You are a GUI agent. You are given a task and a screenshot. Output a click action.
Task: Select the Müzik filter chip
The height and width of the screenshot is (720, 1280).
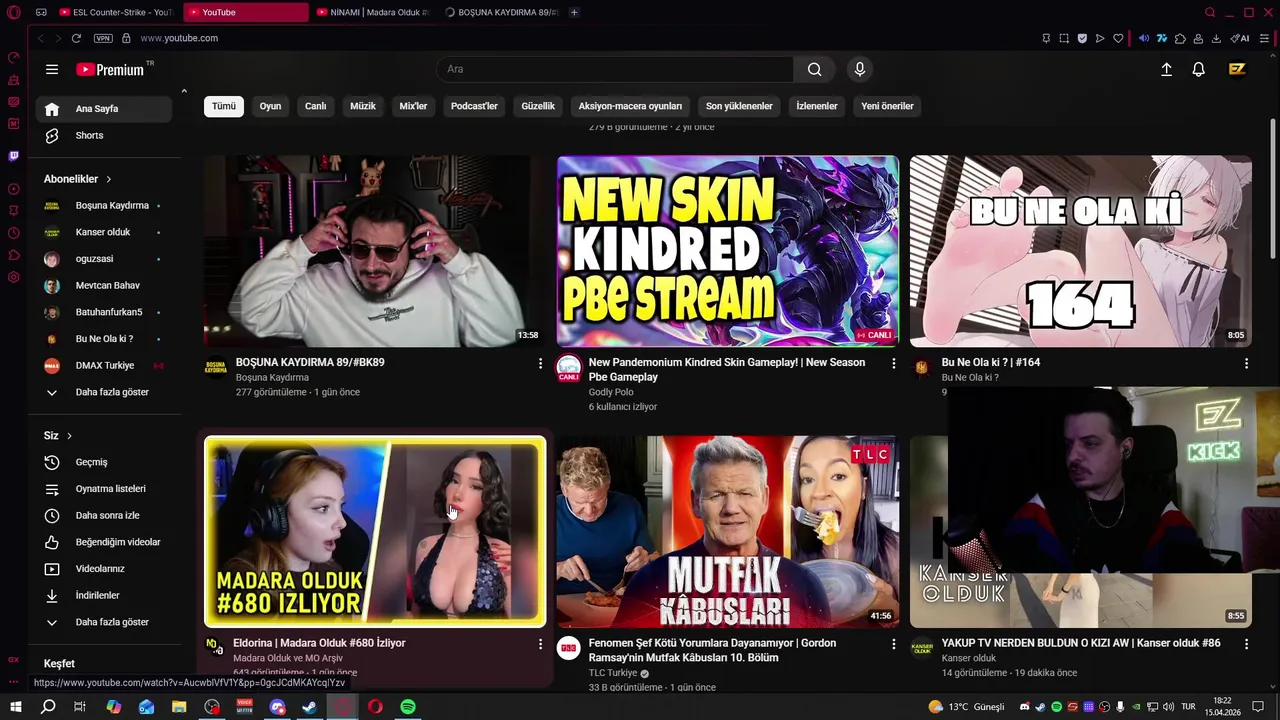click(363, 106)
